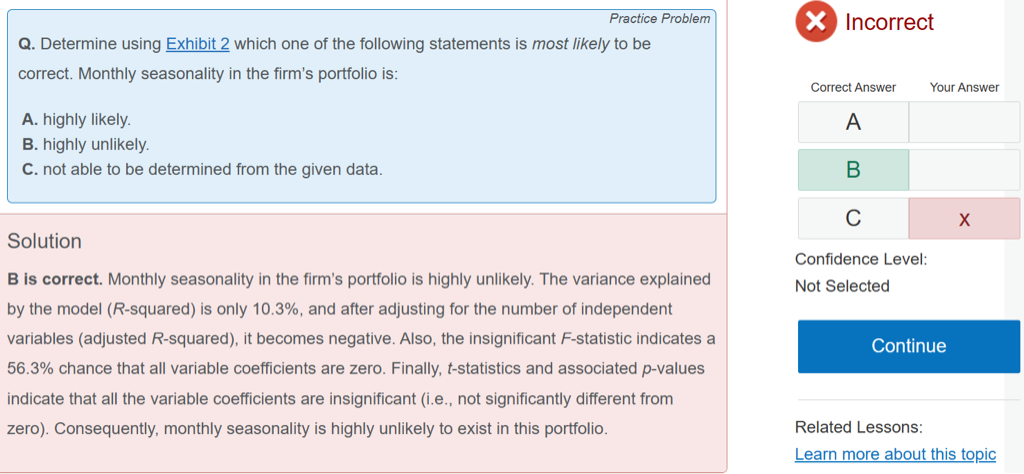The height and width of the screenshot is (474, 1024).
Task: Click the empty Your Answer cell in row B
Action: click(963, 170)
